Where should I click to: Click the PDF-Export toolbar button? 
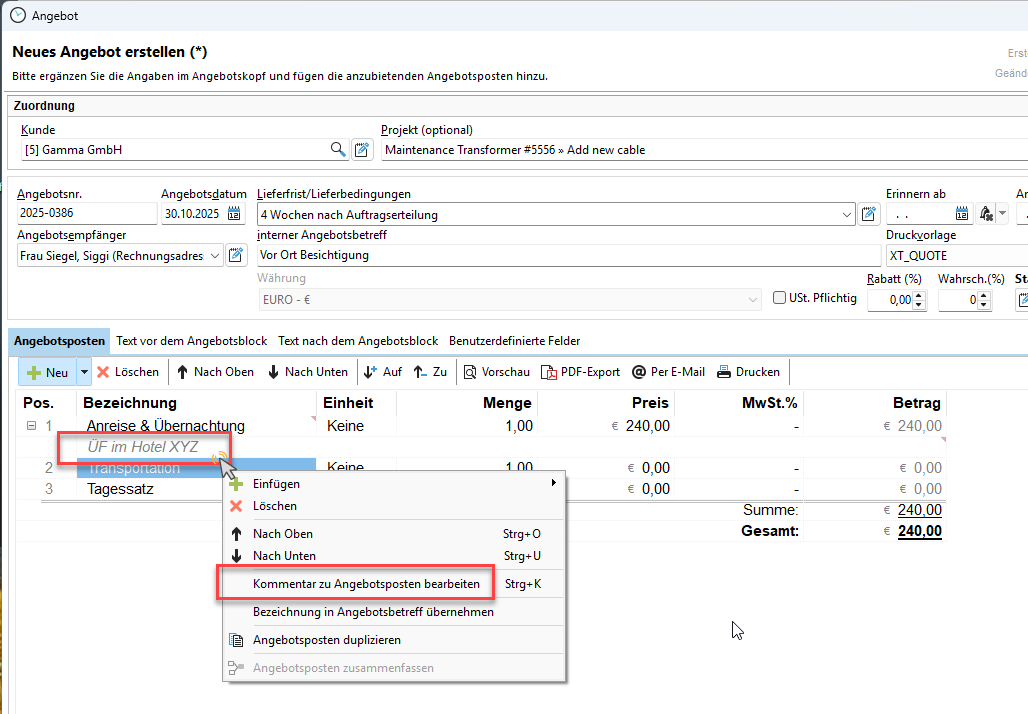[x=581, y=372]
